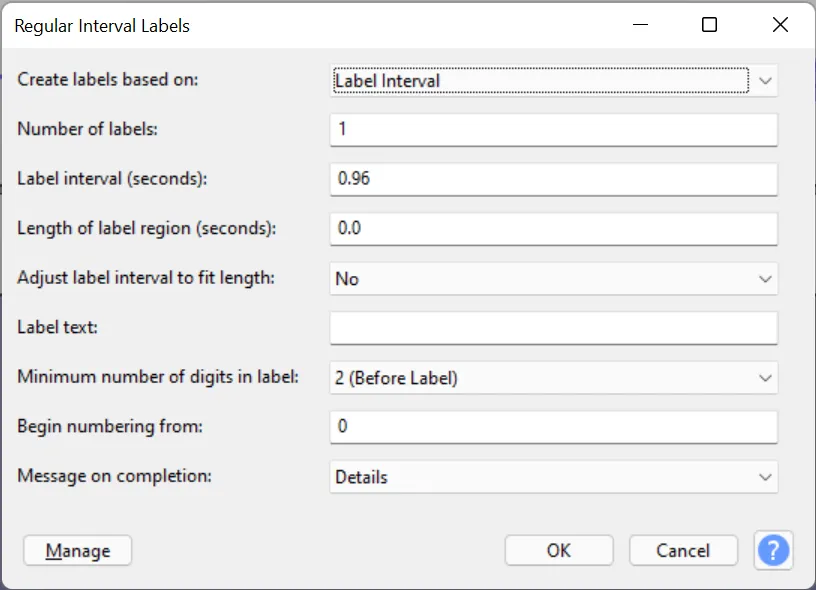Confirm with the OK button
The height and width of the screenshot is (590, 816).
[x=559, y=550]
